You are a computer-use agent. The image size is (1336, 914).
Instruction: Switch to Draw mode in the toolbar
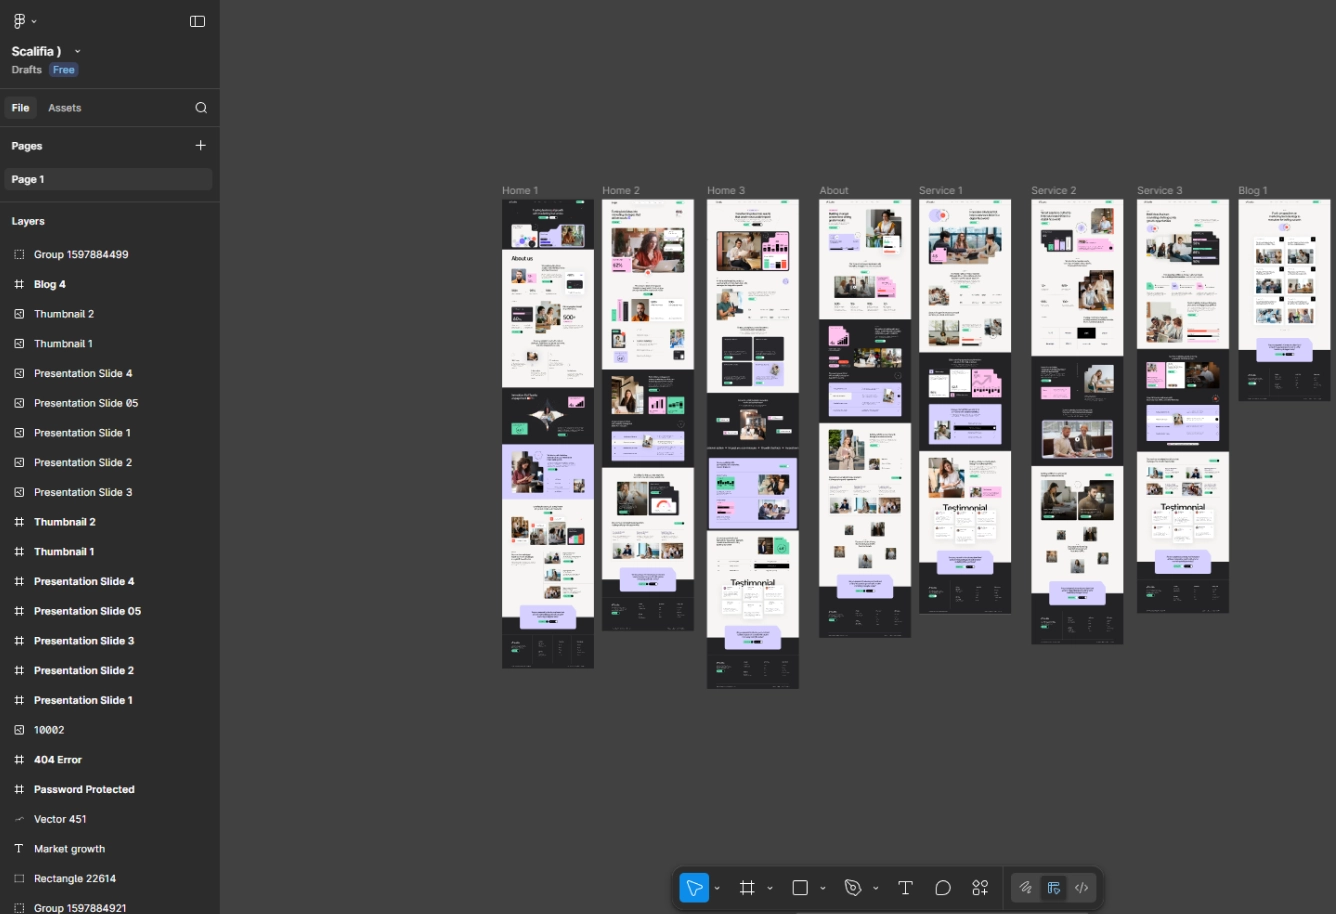pos(1025,888)
